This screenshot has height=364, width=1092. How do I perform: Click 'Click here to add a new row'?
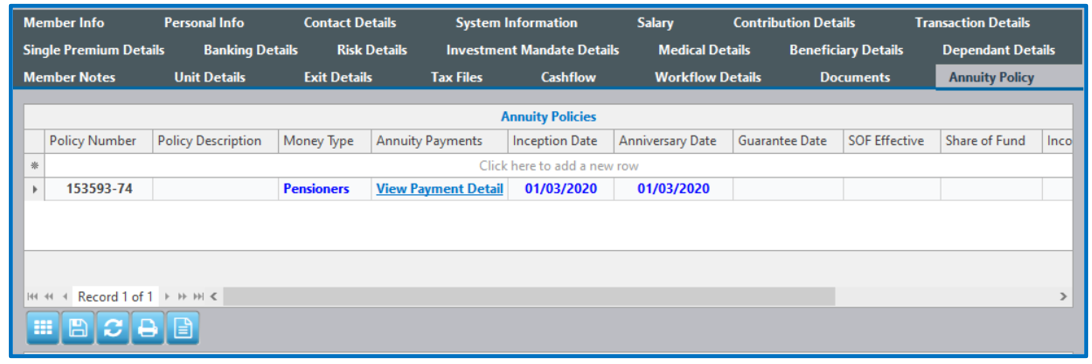point(559,166)
